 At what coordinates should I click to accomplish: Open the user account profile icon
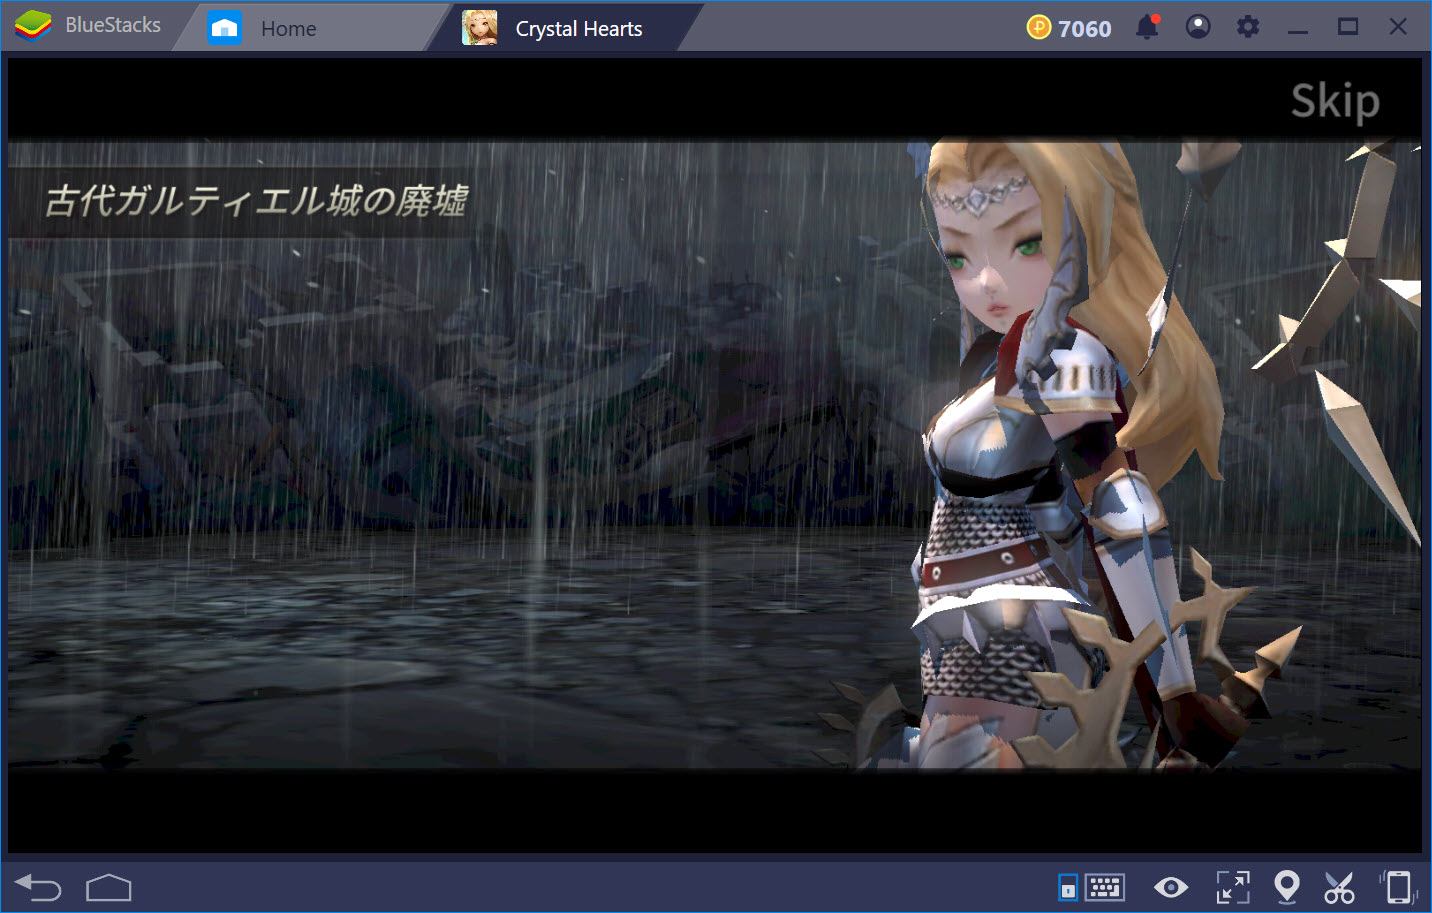pyautogui.click(x=1198, y=27)
